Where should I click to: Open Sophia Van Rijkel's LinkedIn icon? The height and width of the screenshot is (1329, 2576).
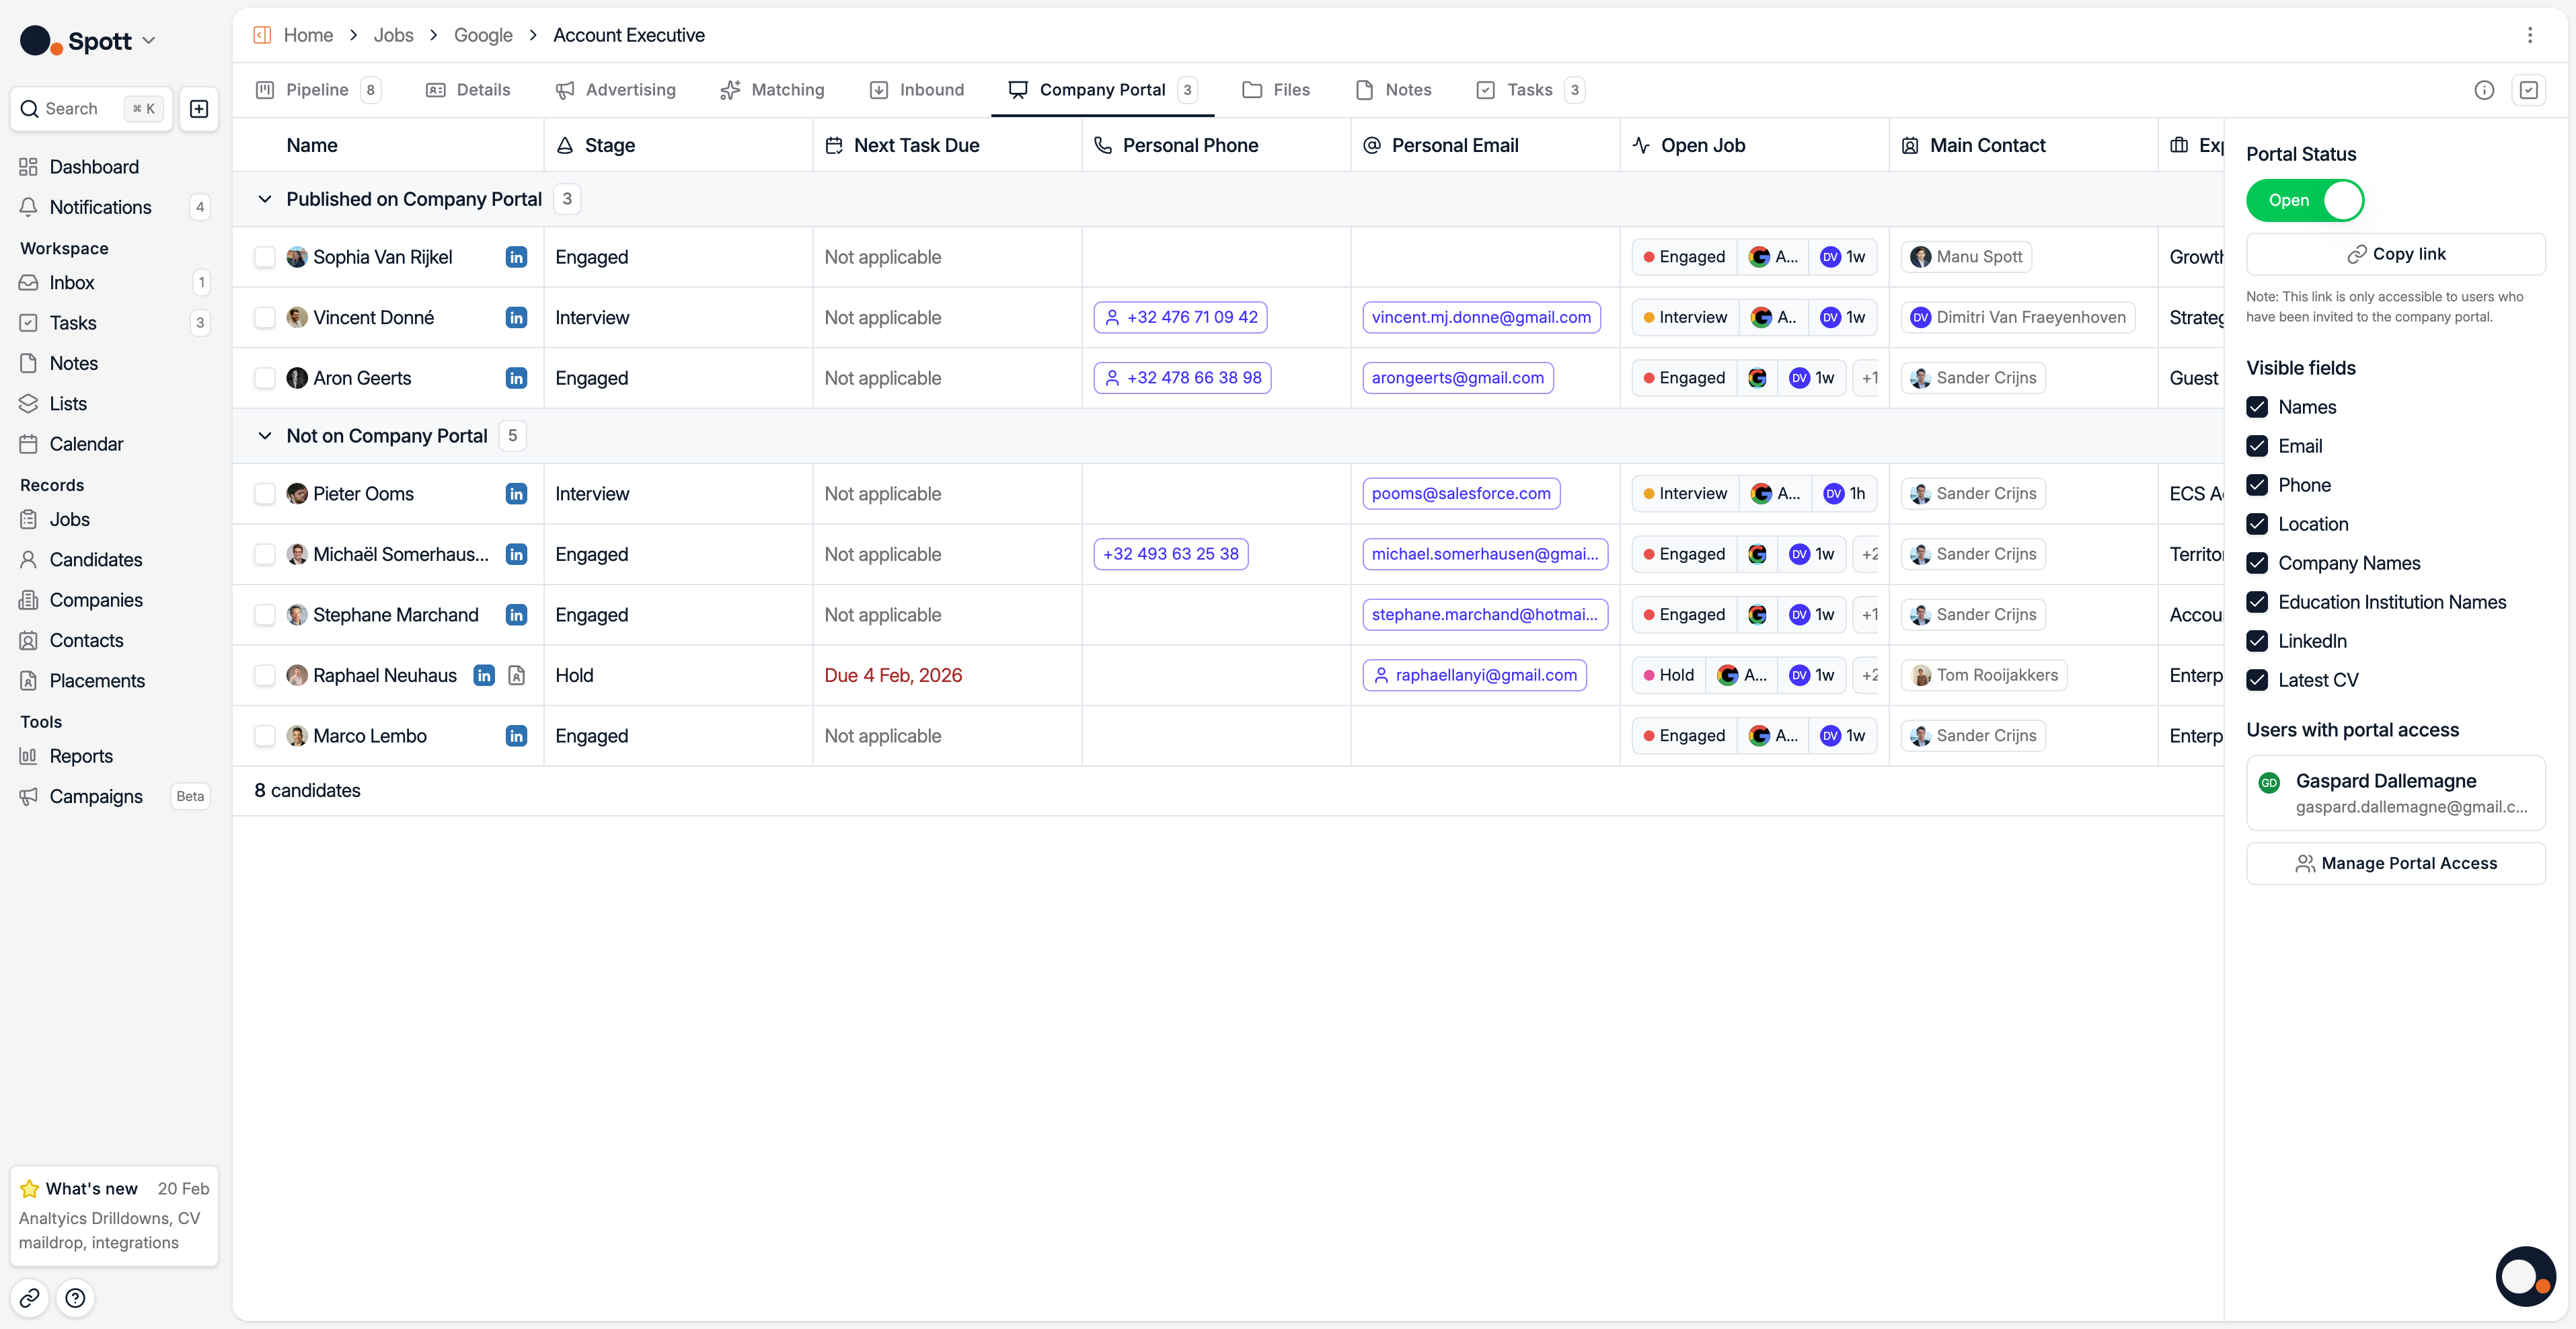[516, 257]
